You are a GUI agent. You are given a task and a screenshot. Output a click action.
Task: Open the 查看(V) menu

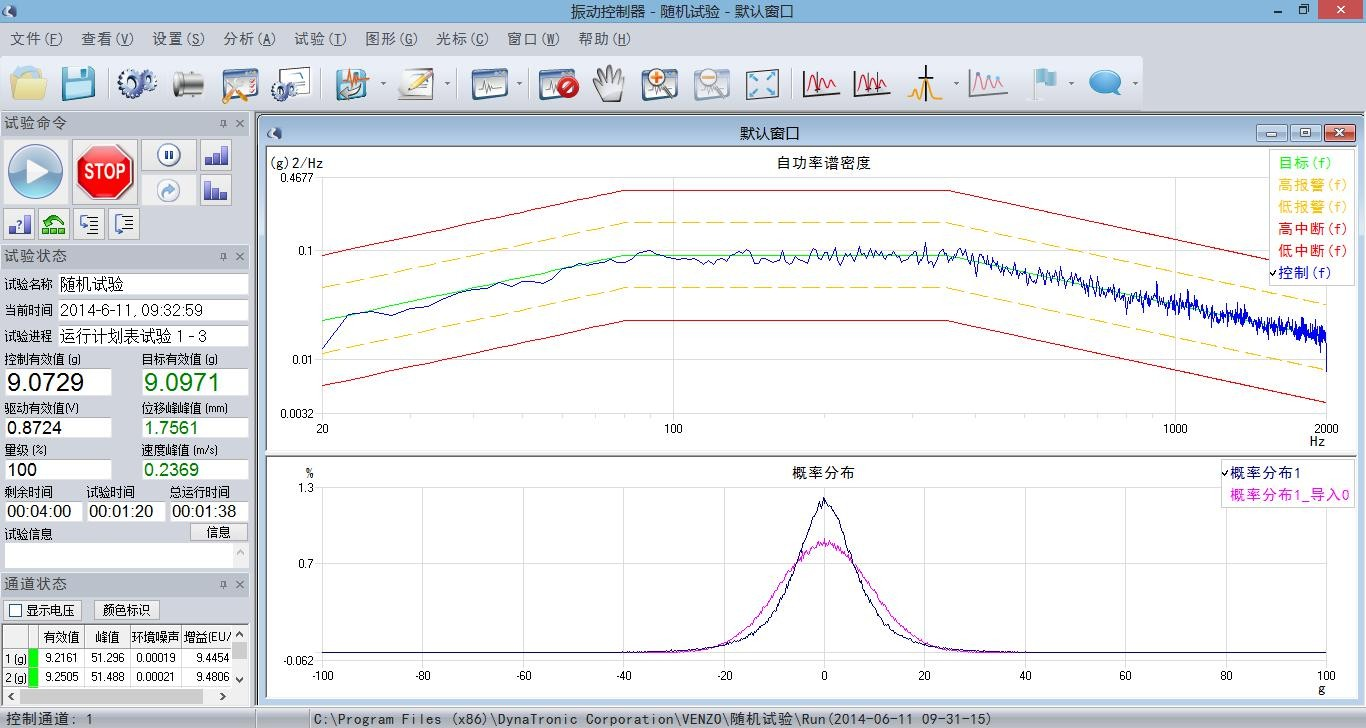coord(107,39)
